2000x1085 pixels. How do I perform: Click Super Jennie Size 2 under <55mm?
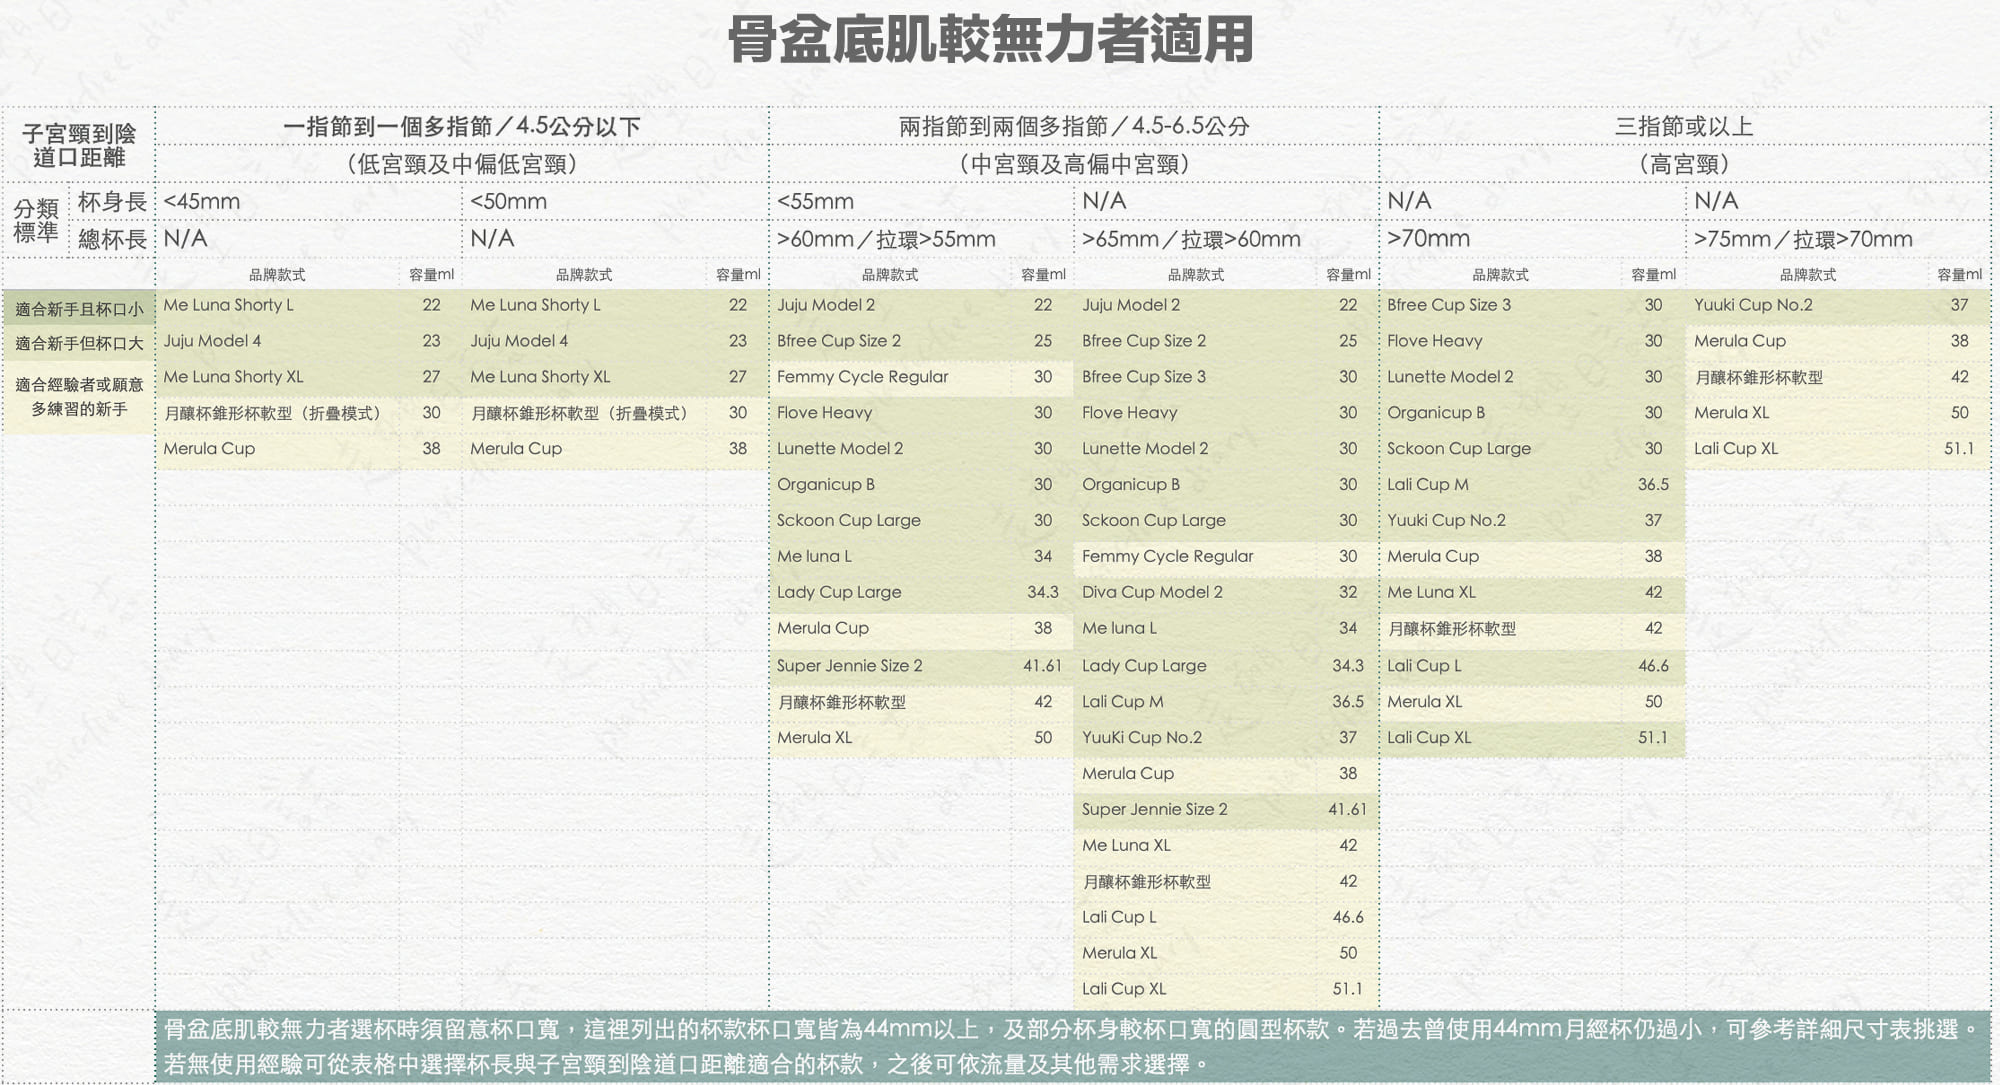(850, 666)
